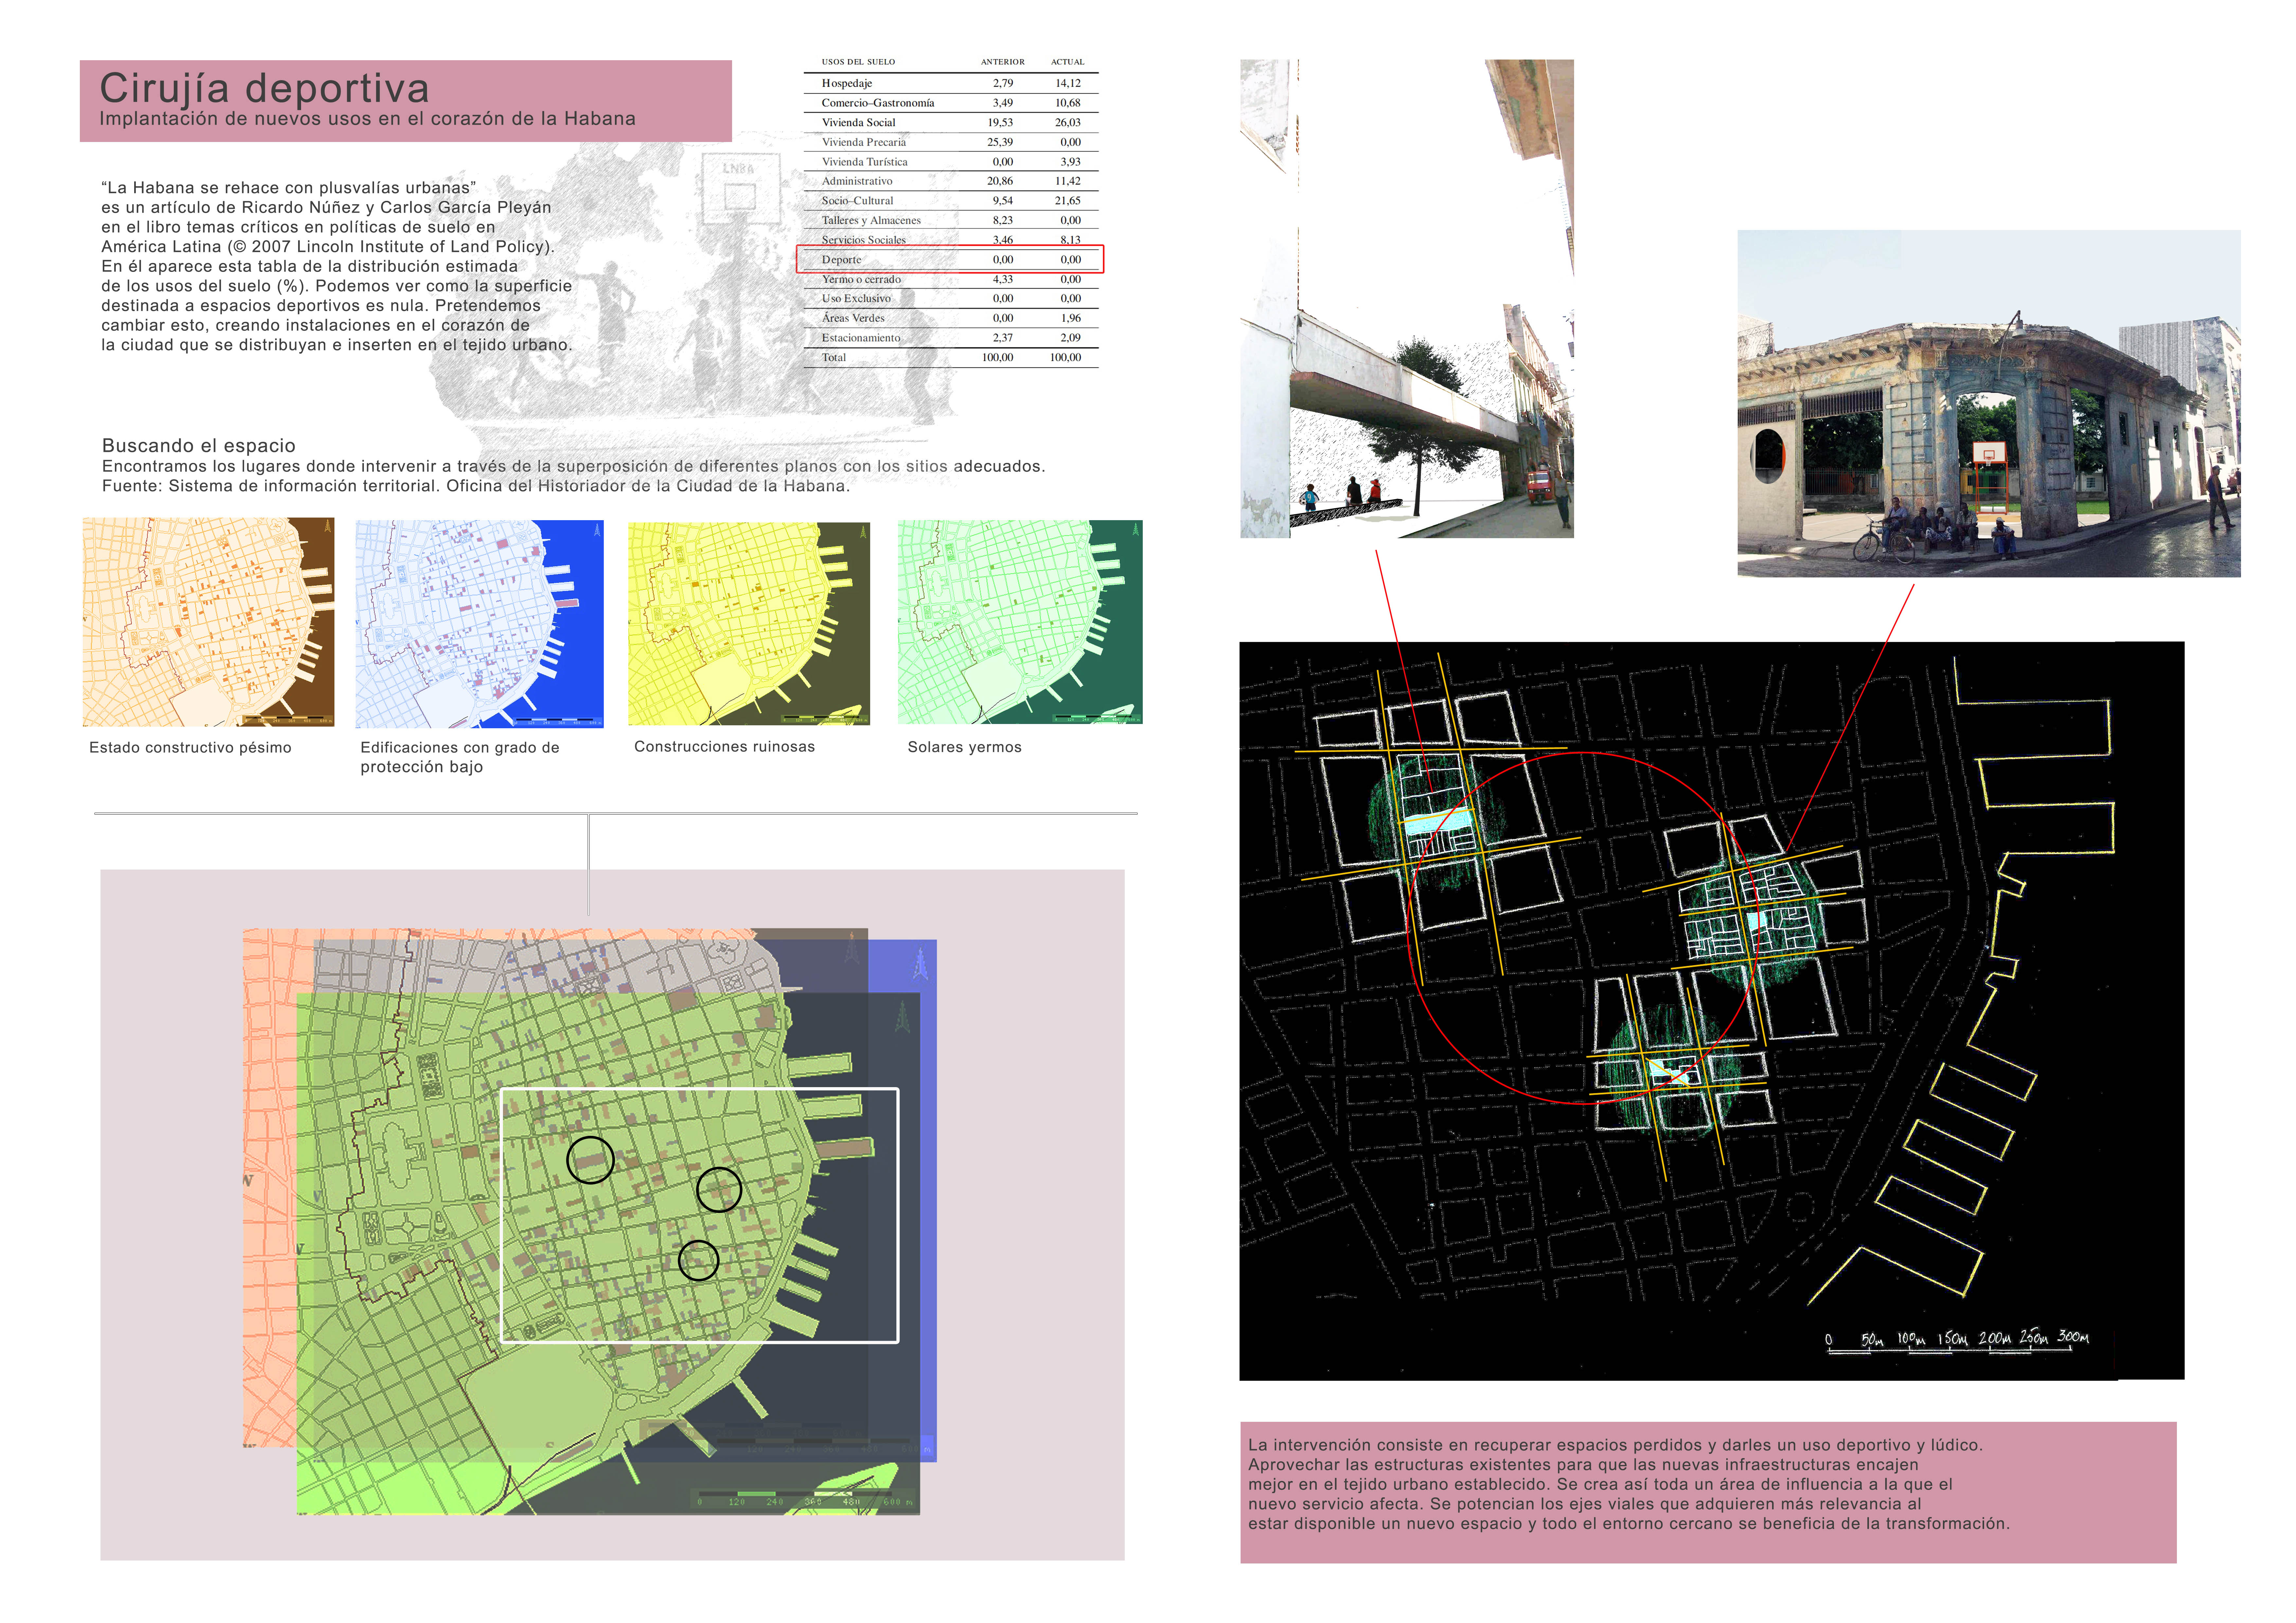The height and width of the screenshot is (1623, 2296).
Task: Select the value 25,39 for Vivienda Precaria
Action: (1000, 142)
